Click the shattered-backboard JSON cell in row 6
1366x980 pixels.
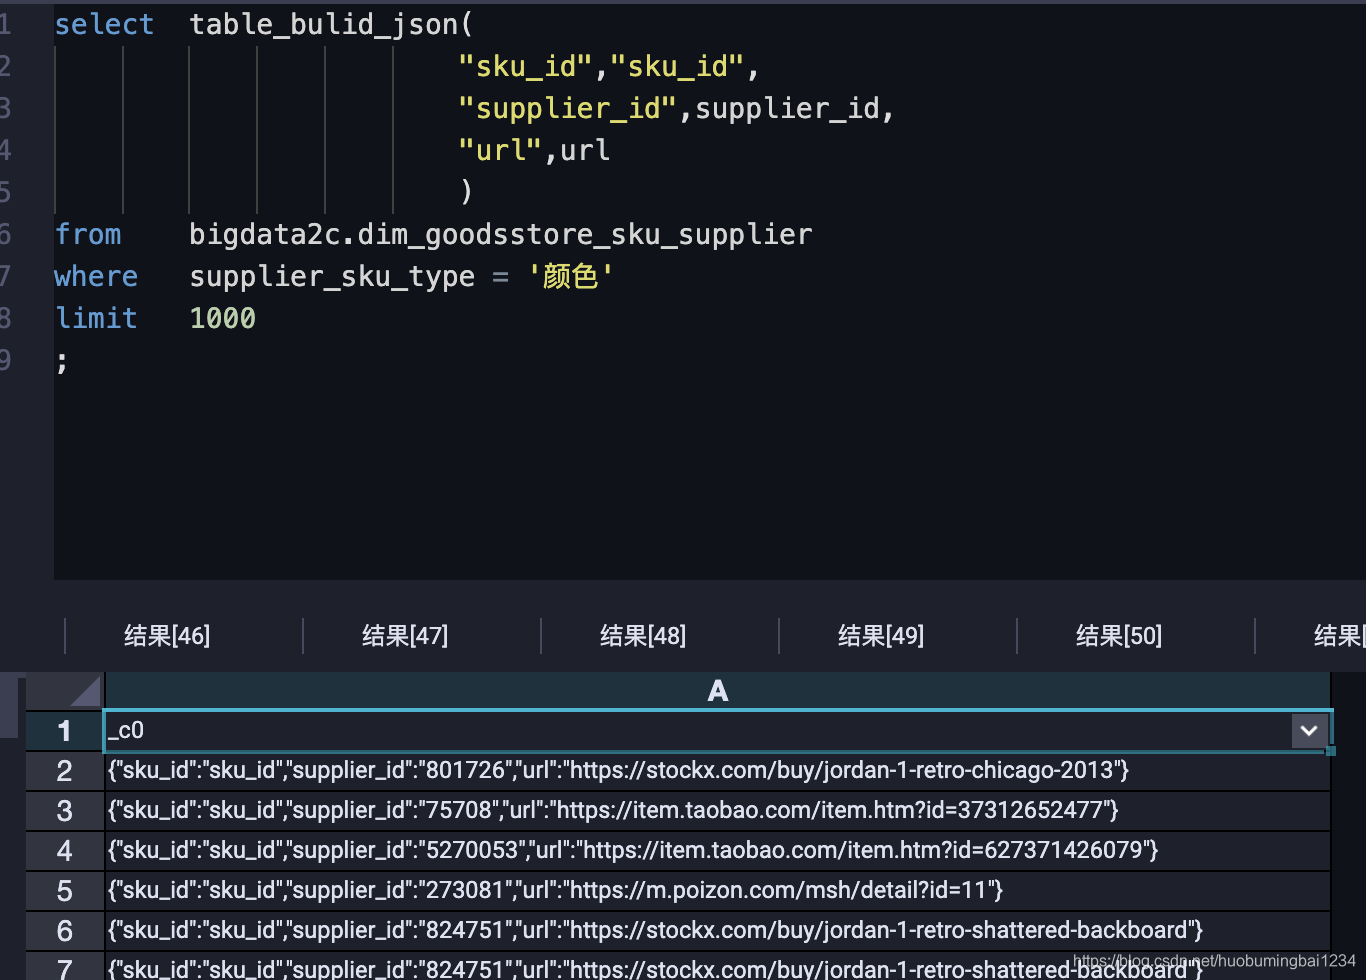coord(653,929)
